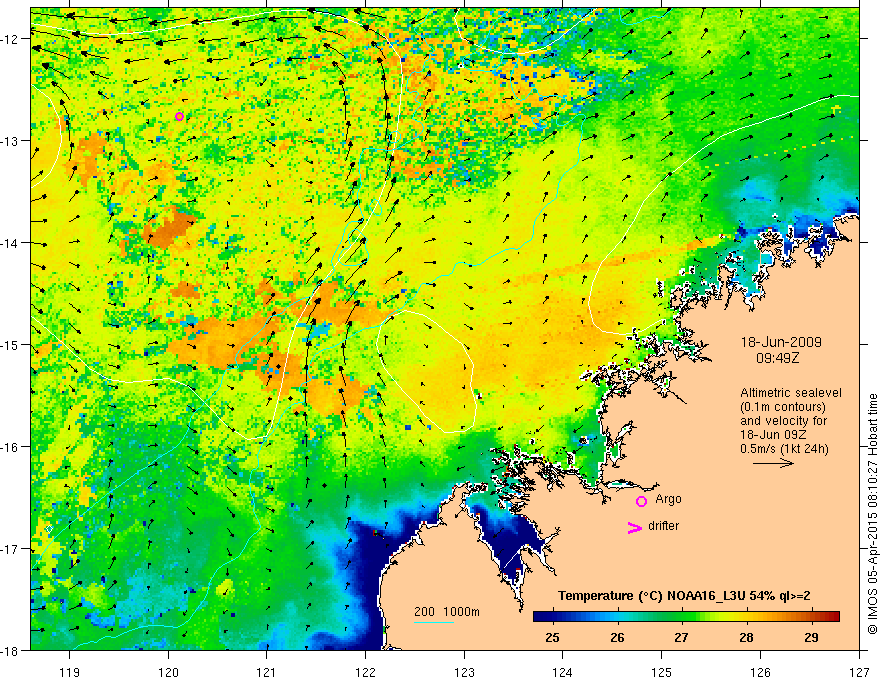Click the latitude axis label -18

click(10, 651)
